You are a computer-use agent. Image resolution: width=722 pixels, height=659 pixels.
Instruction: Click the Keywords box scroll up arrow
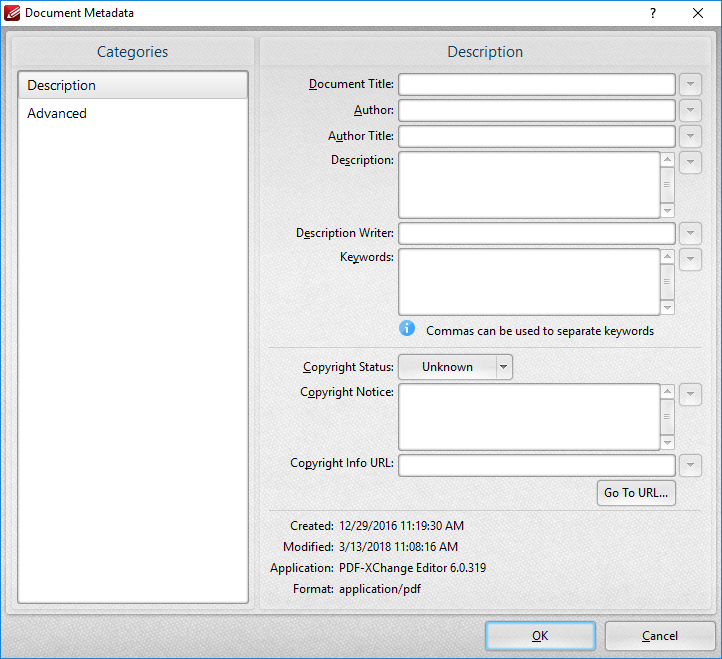coord(667,257)
